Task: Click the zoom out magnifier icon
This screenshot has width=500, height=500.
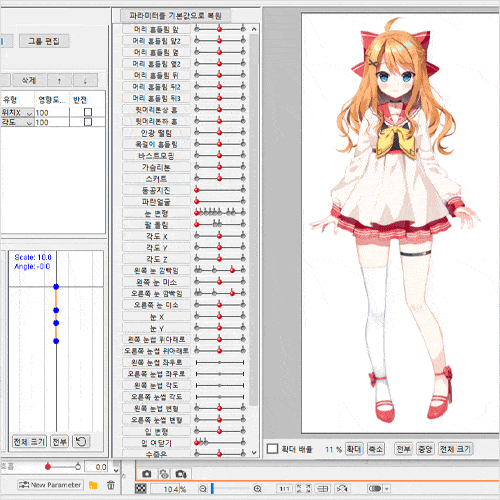Action: click(203, 489)
